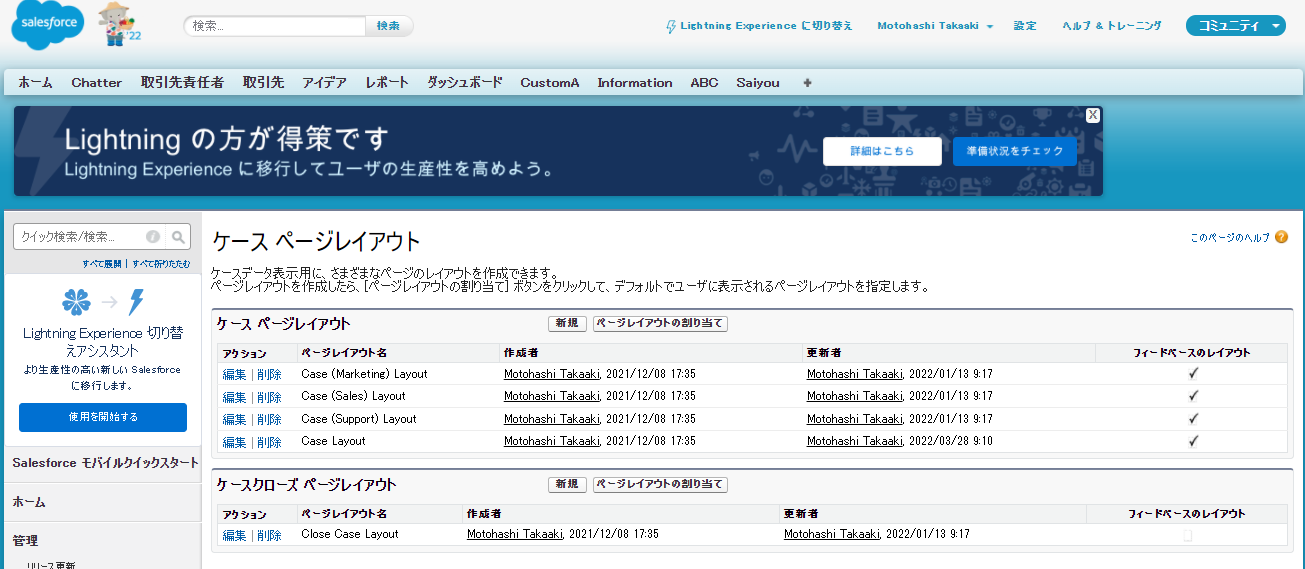Open the 設定 setup link
This screenshot has width=1305, height=569.
click(1025, 26)
